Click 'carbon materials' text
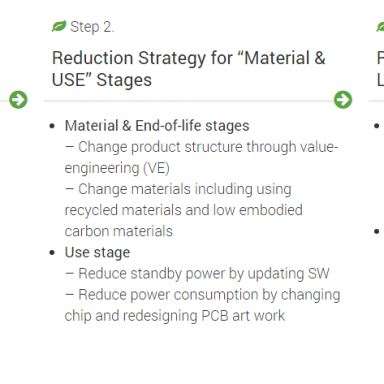Image resolution: width=384 pixels, height=384 pixels. click(119, 231)
